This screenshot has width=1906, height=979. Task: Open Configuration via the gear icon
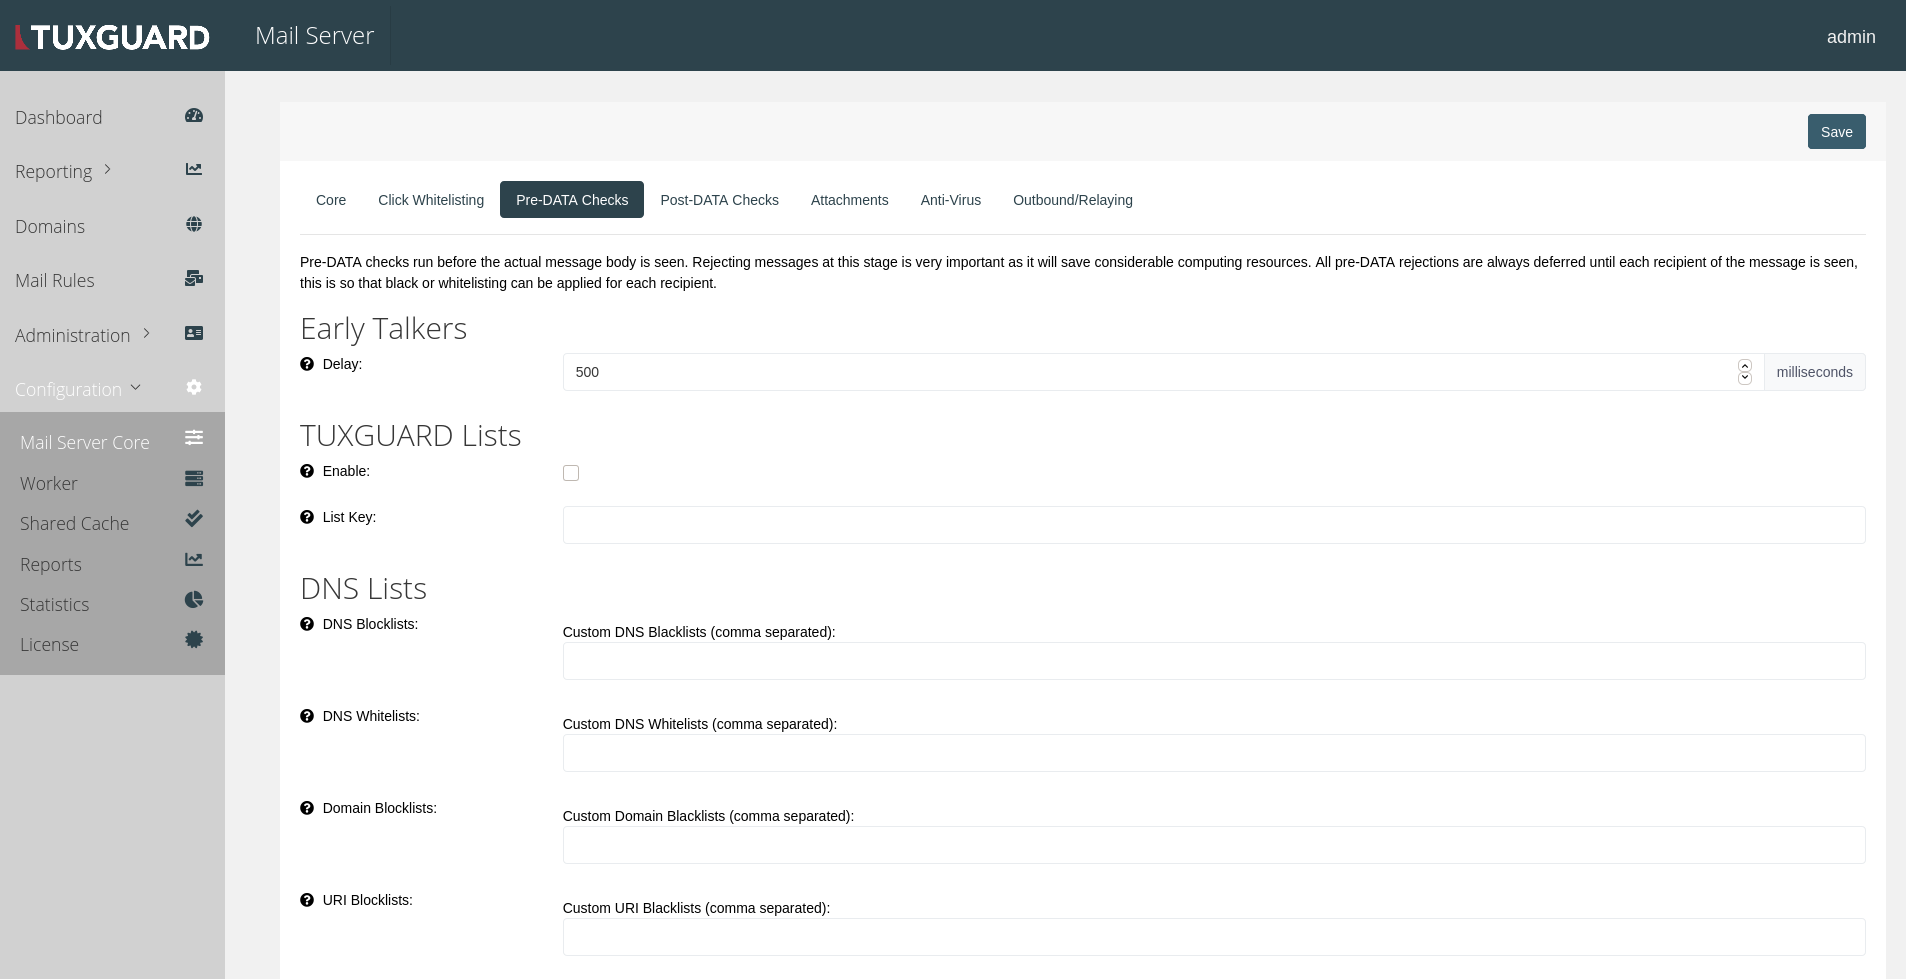point(194,388)
